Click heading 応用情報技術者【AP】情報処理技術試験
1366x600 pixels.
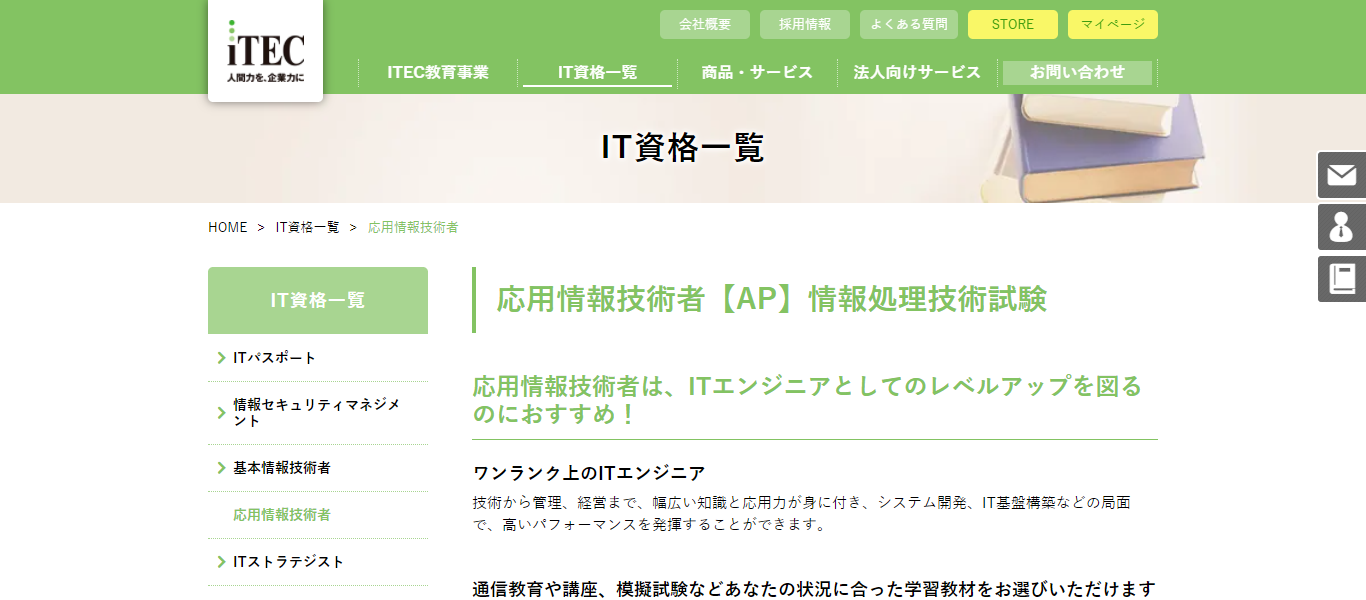[772, 300]
